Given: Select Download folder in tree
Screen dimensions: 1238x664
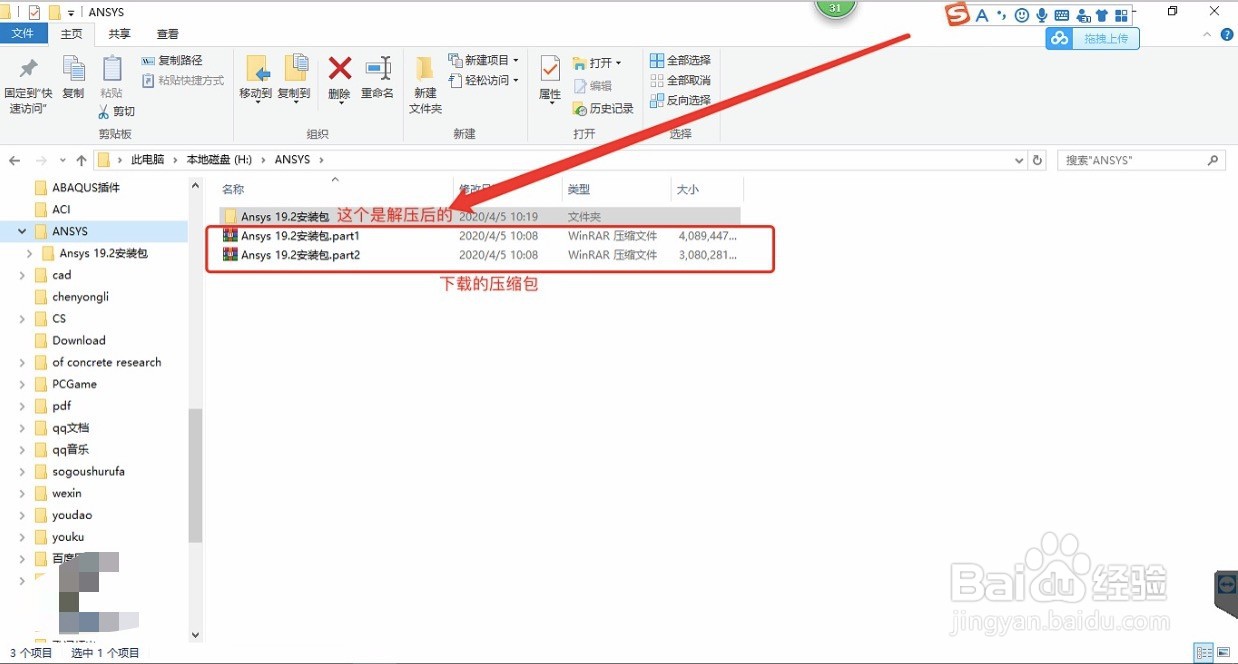Looking at the screenshot, I should pos(78,340).
